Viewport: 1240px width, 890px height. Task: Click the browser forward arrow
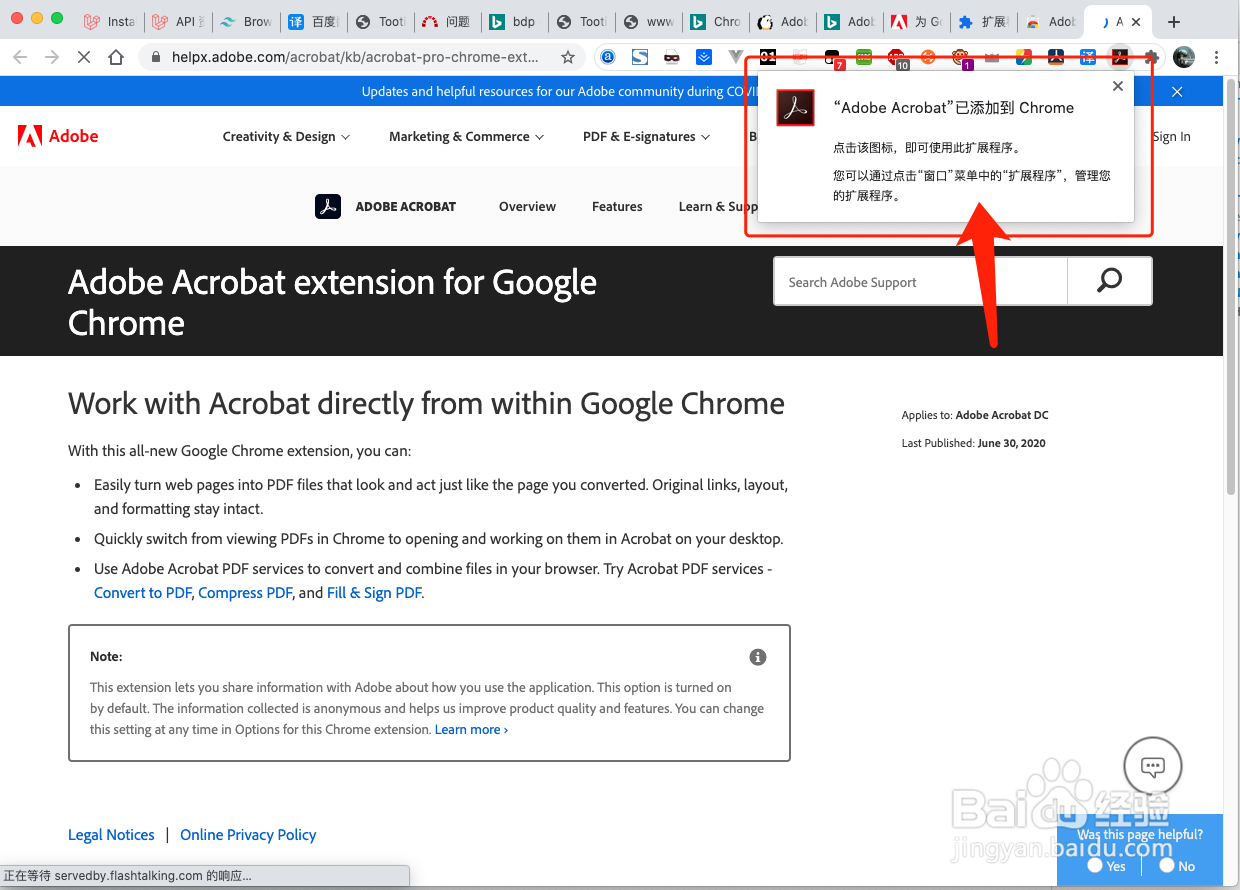52,57
